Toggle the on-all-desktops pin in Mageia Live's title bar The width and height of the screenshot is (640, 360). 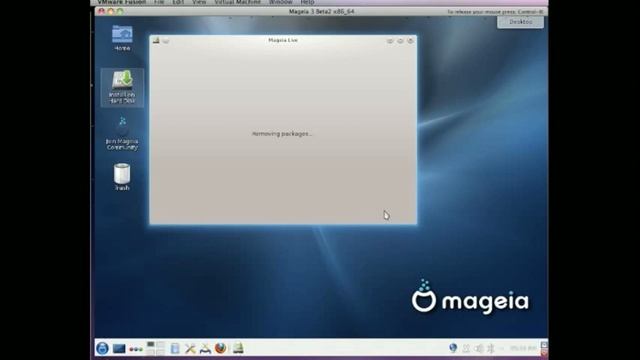click(x=165, y=40)
